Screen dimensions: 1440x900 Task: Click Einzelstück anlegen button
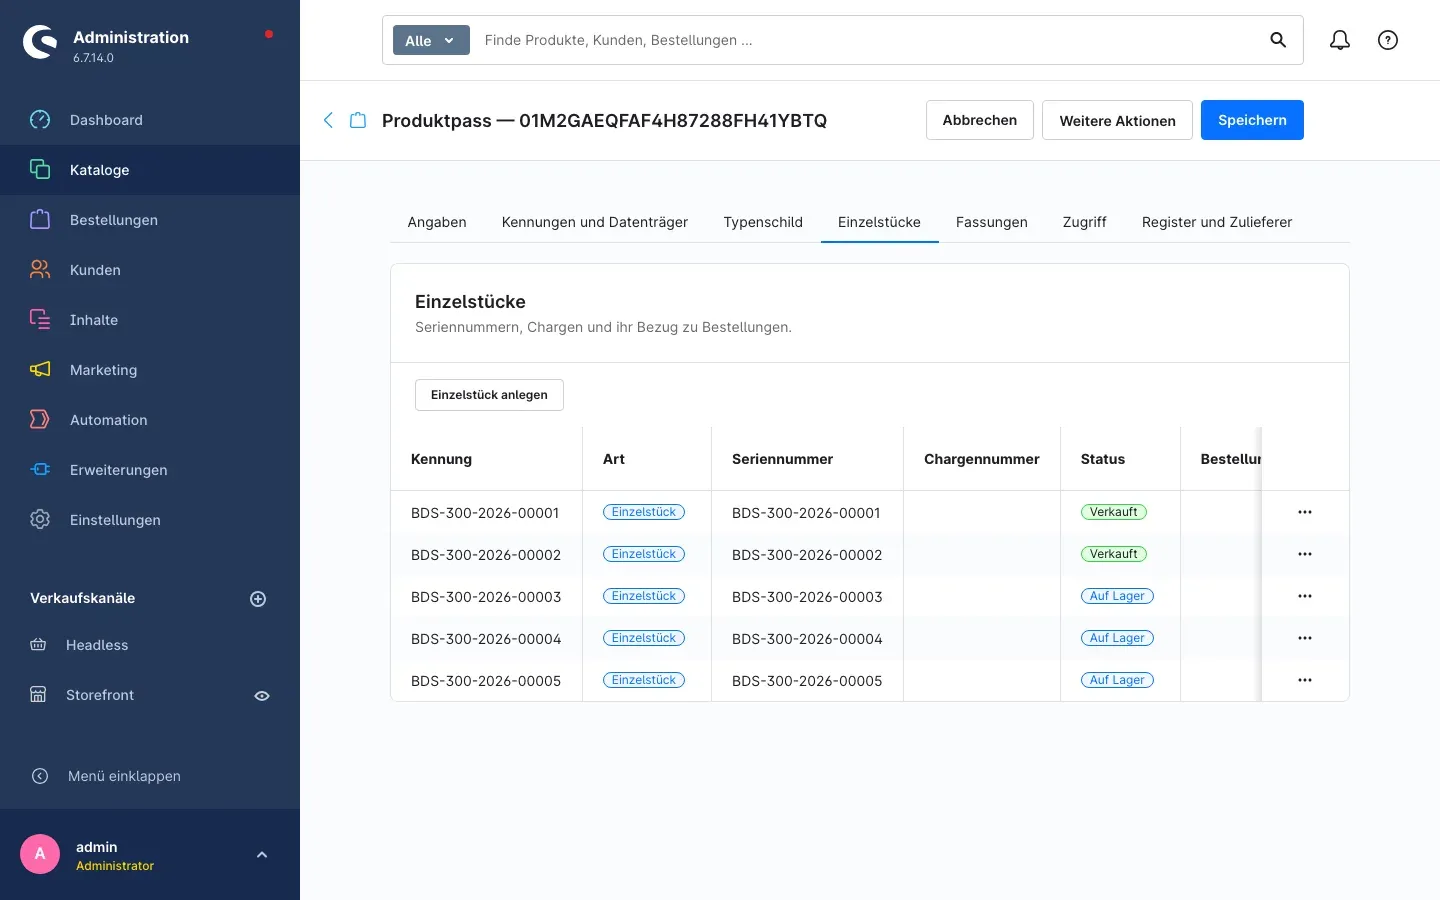(x=489, y=395)
